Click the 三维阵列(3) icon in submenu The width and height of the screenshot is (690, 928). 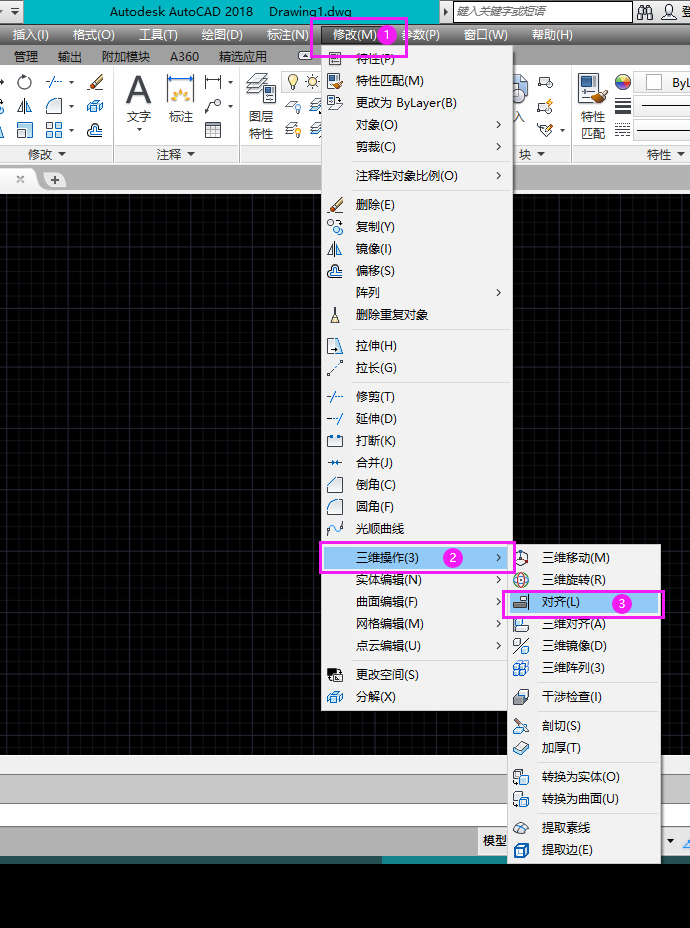(521, 668)
